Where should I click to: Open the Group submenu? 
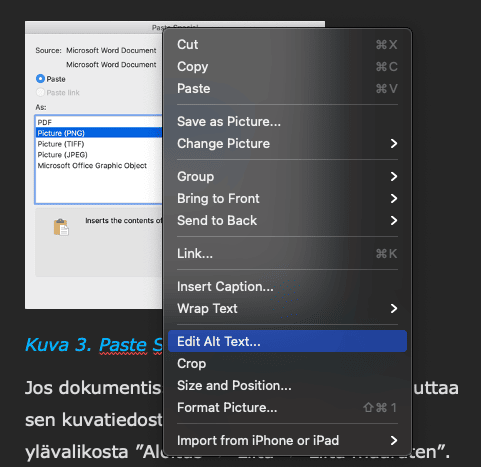[287, 177]
